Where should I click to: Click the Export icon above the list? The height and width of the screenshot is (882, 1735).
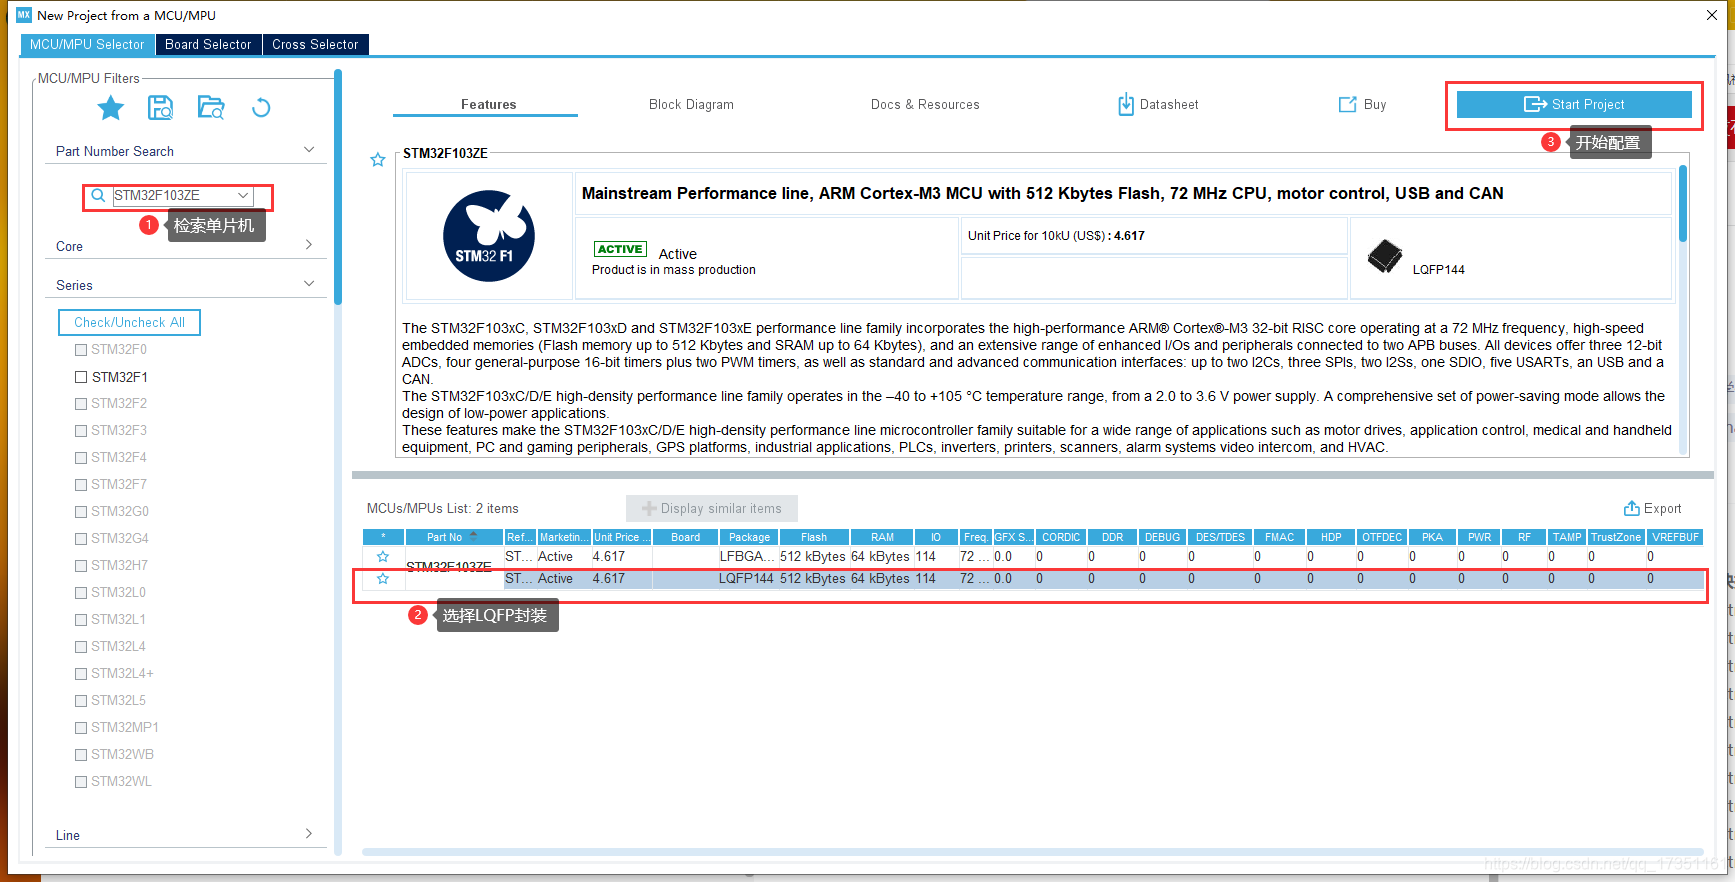pos(1631,508)
